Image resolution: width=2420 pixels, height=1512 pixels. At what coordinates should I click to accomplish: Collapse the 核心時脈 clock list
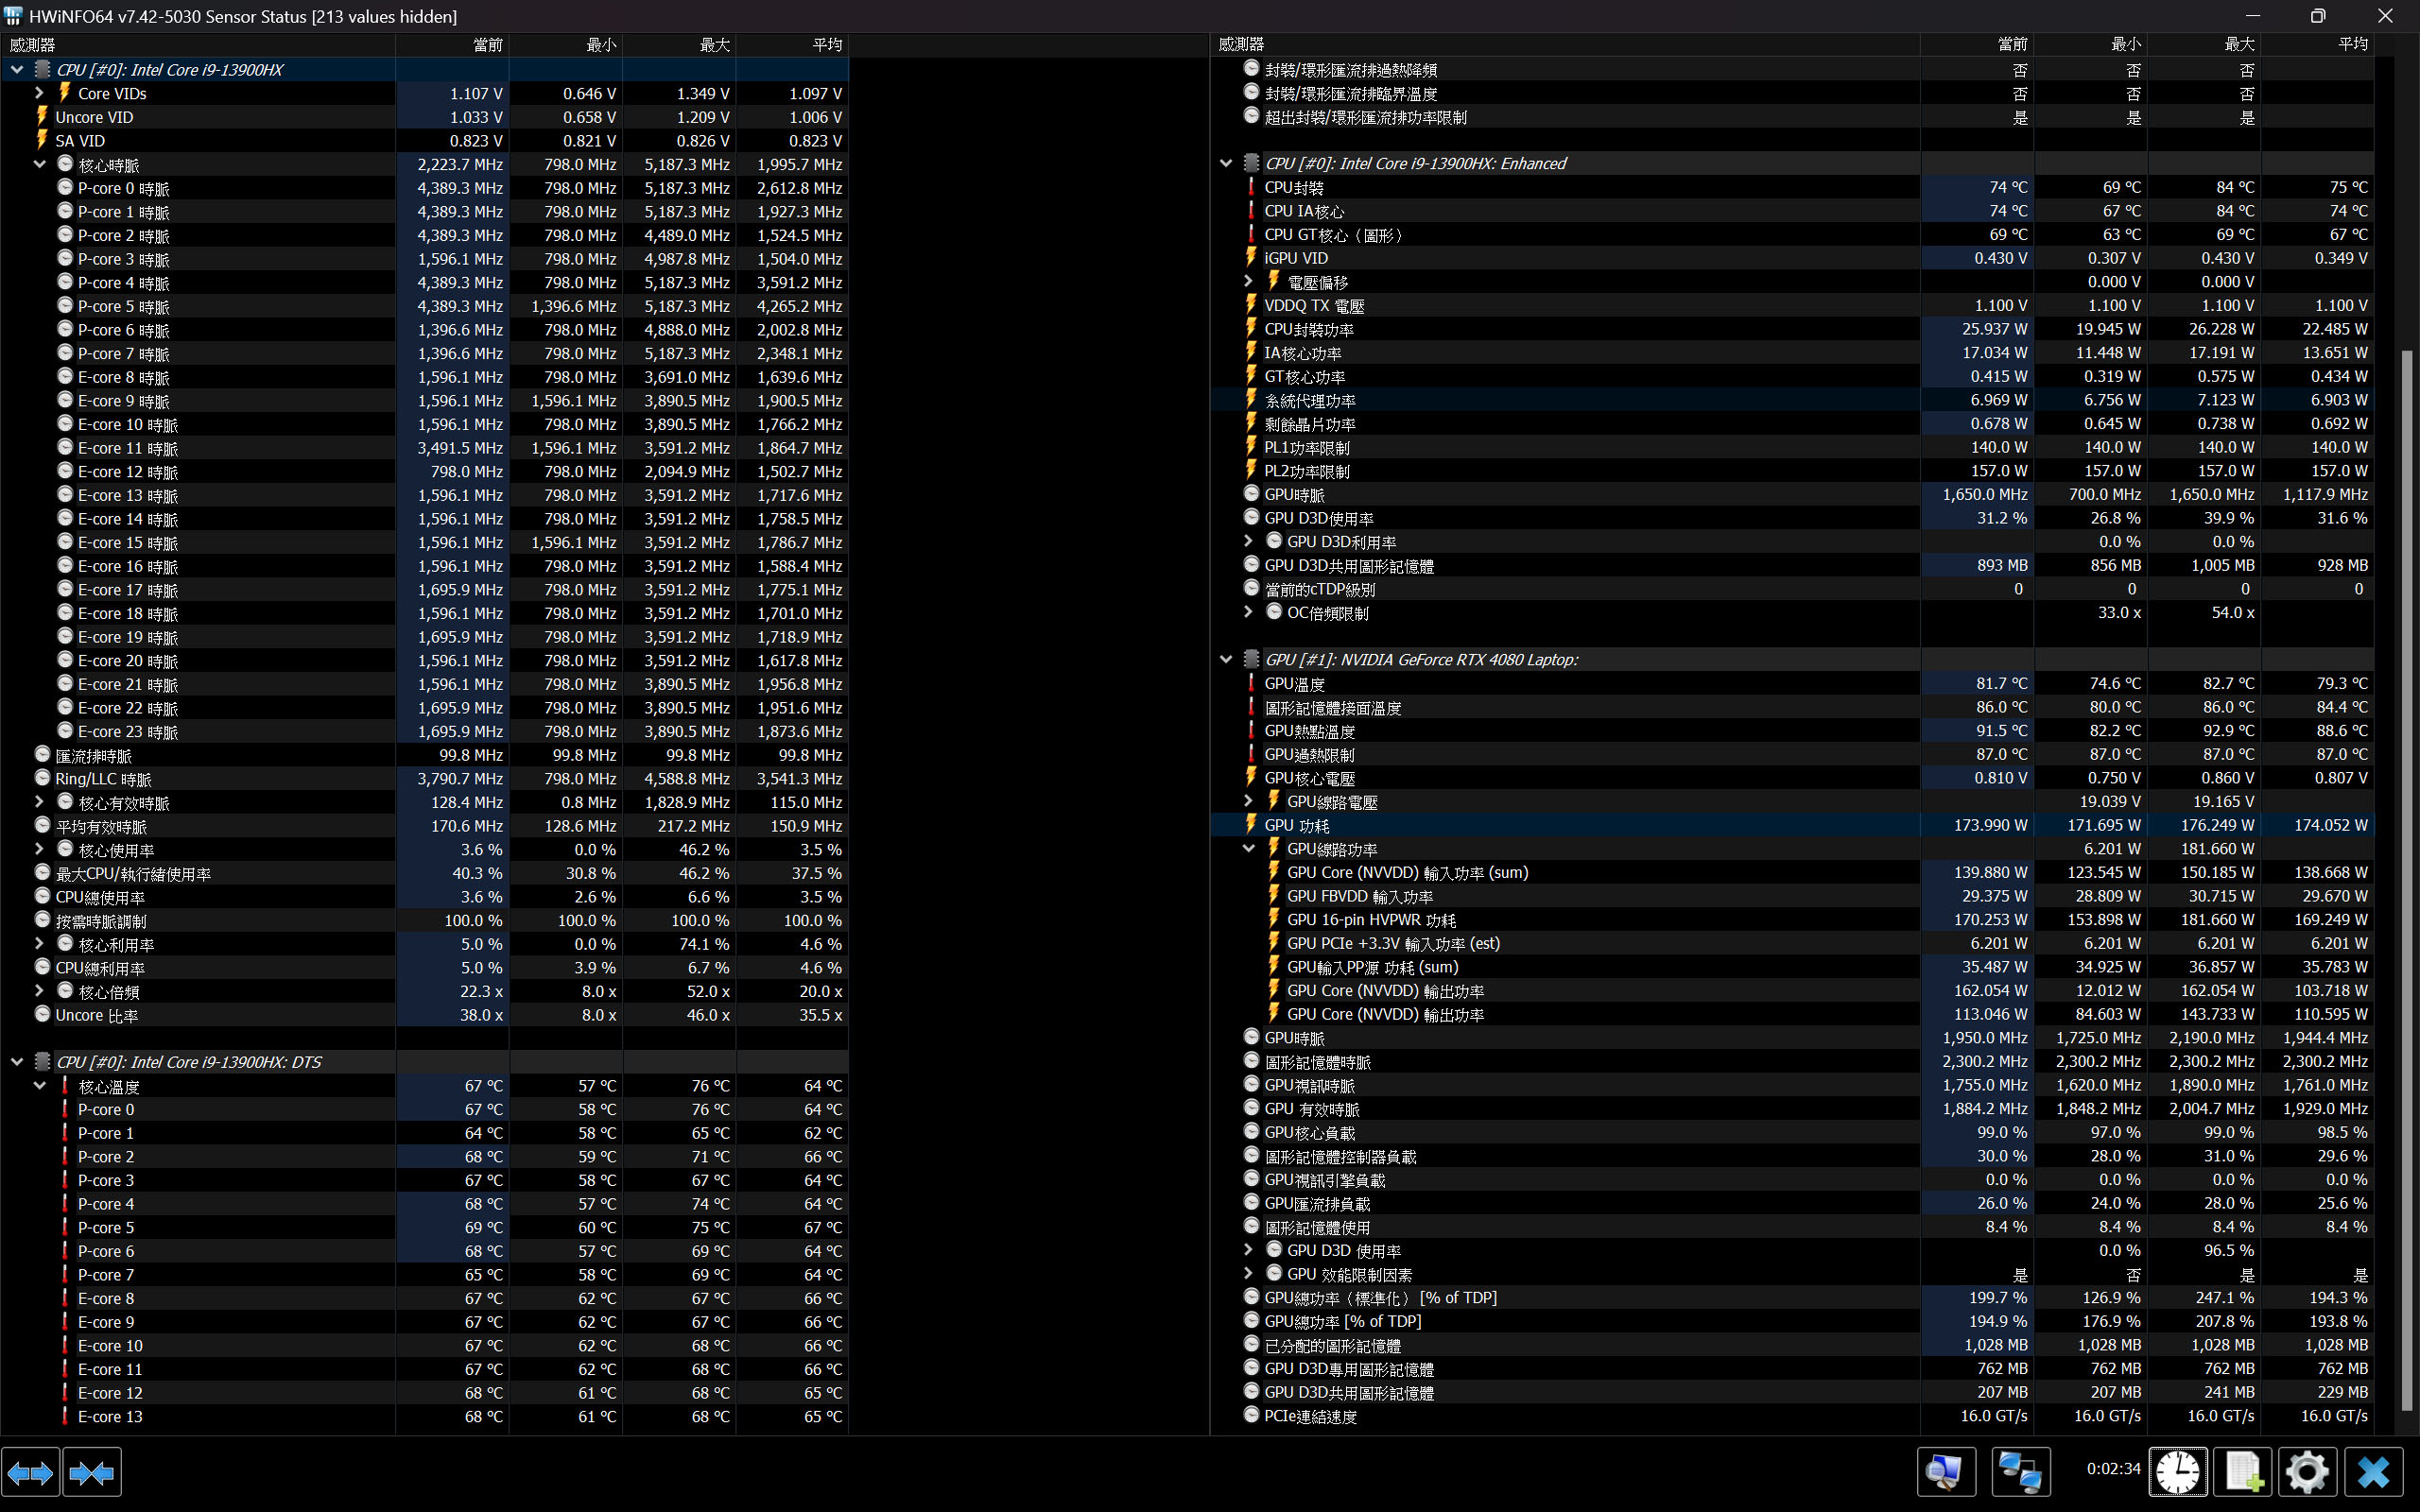pyautogui.click(x=39, y=164)
